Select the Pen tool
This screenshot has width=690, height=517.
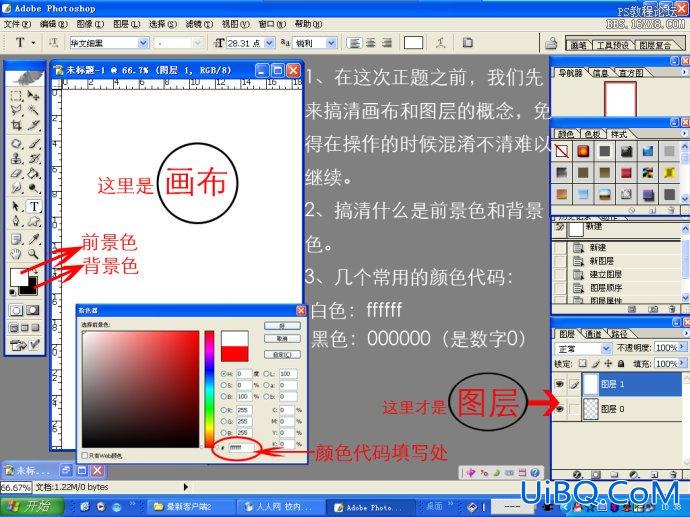17,221
